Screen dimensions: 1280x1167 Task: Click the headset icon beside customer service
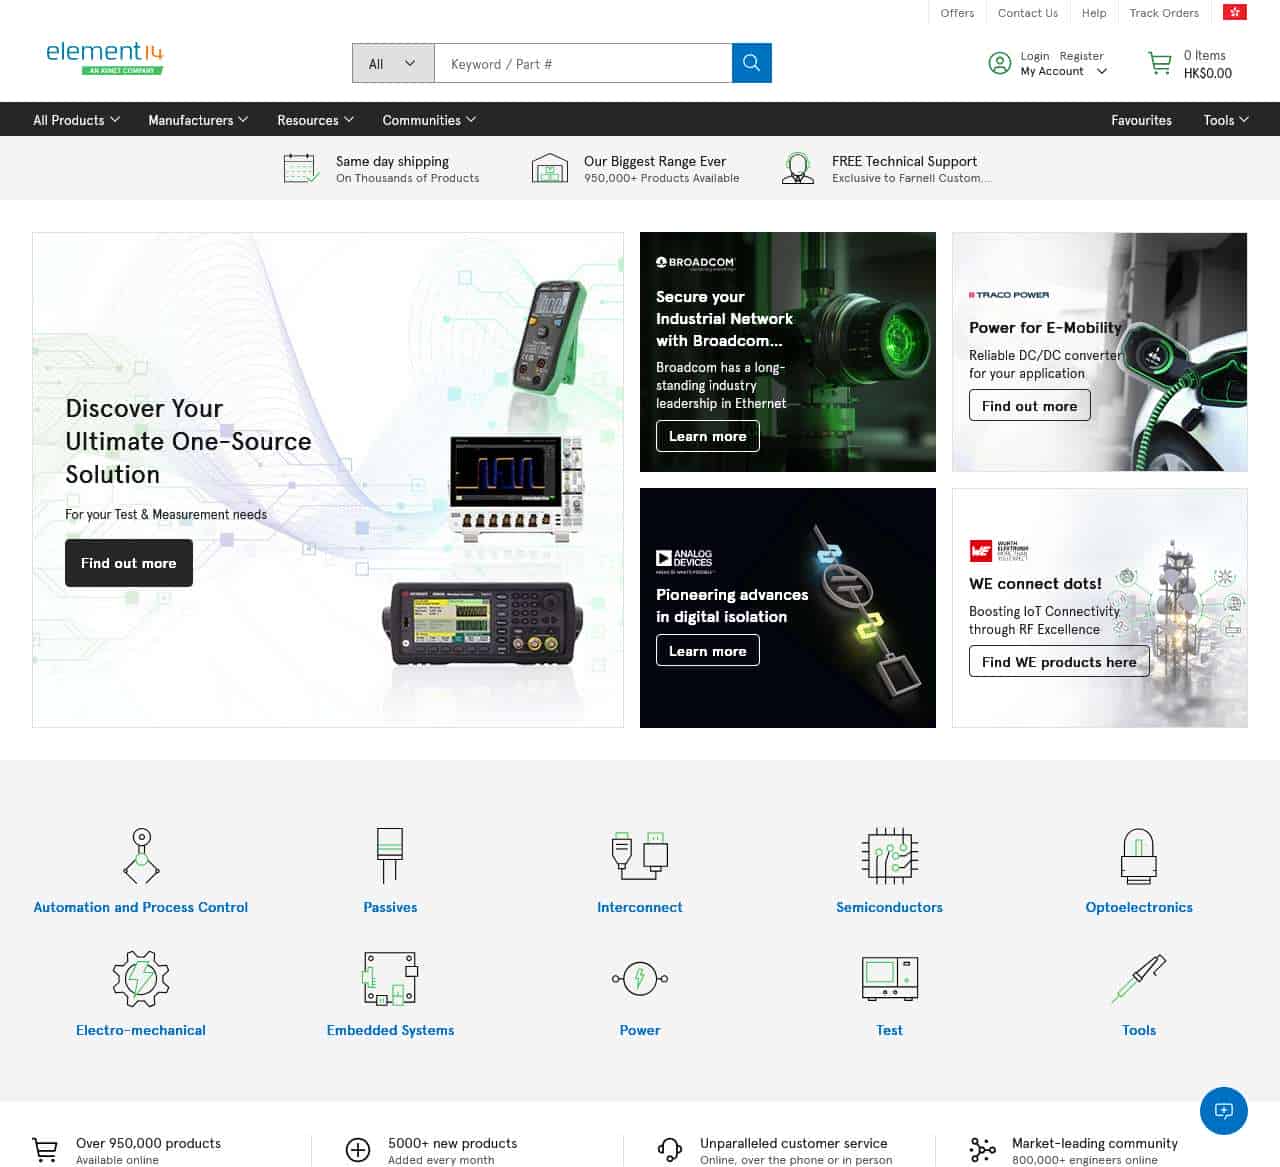[669, 1151]
